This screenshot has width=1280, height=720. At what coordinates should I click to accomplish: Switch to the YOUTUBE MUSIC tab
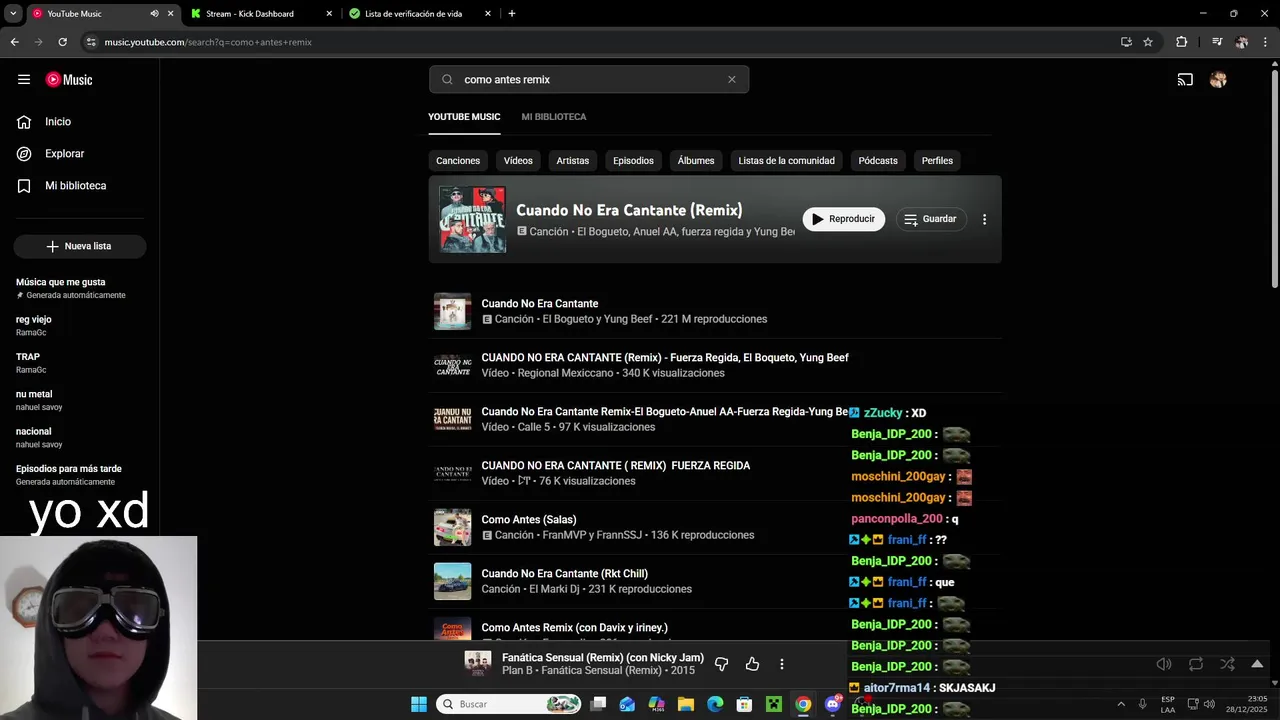coord(464,117)
